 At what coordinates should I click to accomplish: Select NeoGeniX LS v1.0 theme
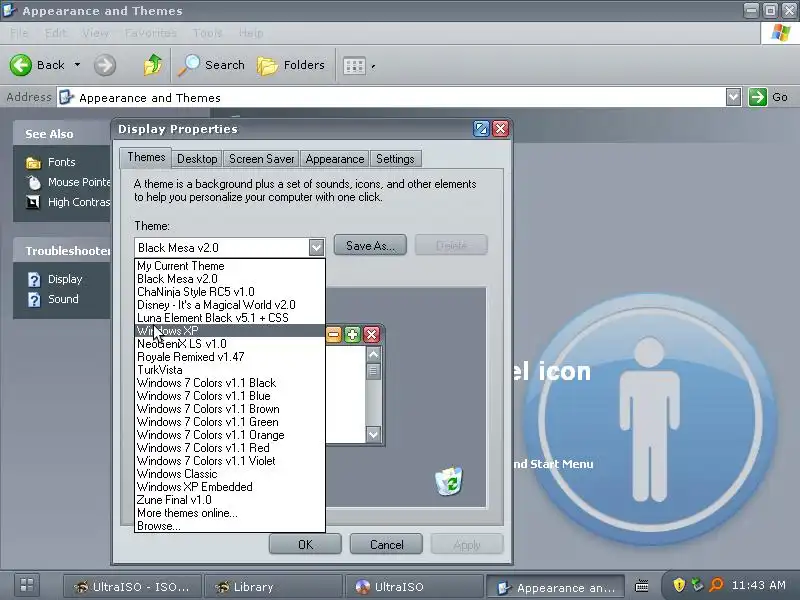pyautogui.click(x=230, y=344)
